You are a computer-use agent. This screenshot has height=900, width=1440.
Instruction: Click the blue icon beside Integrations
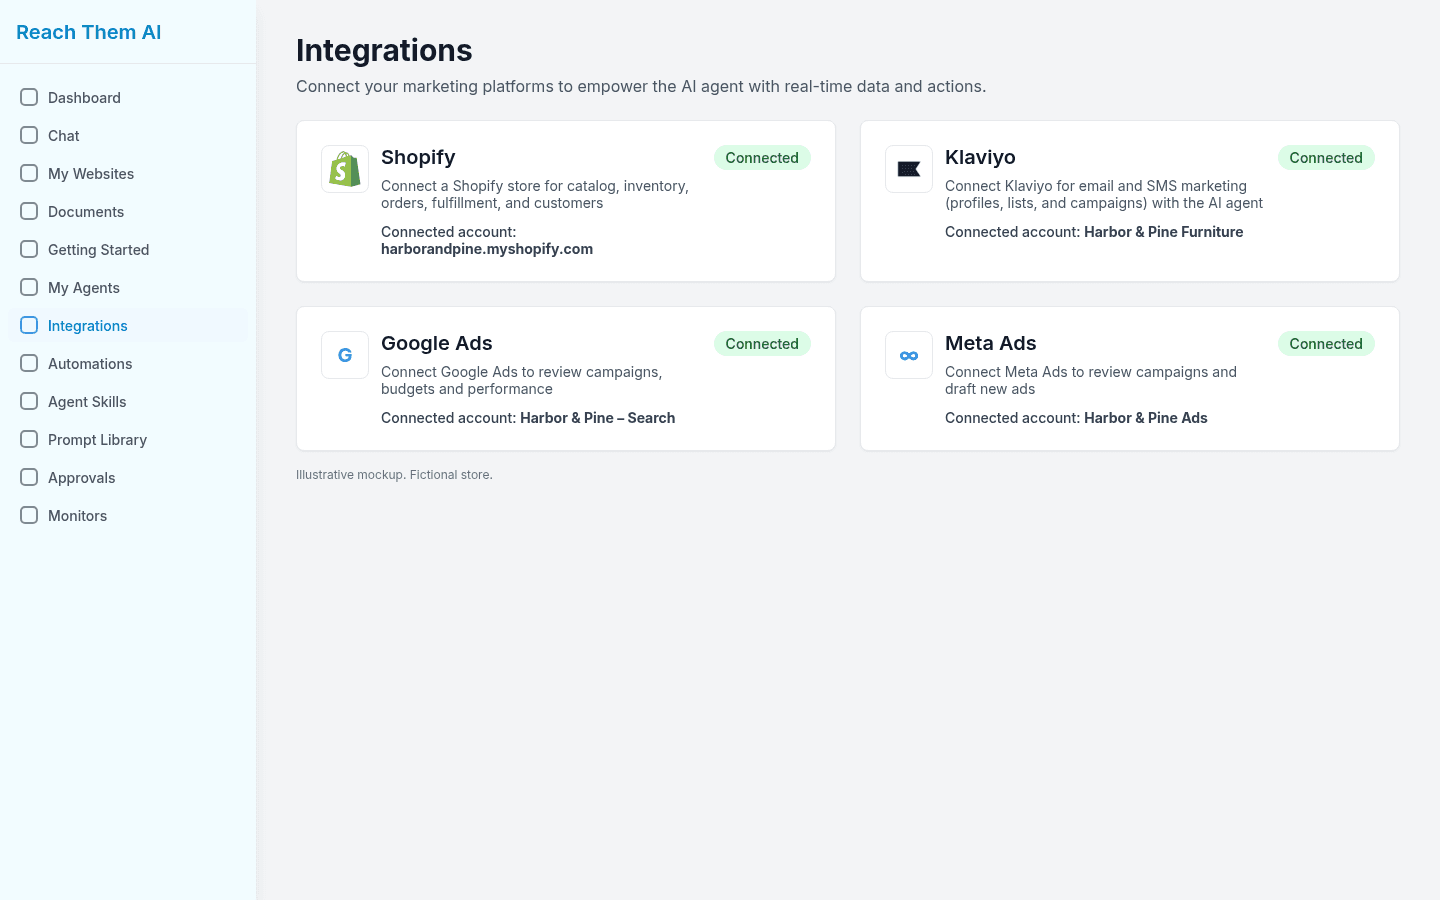pos(29,325)
